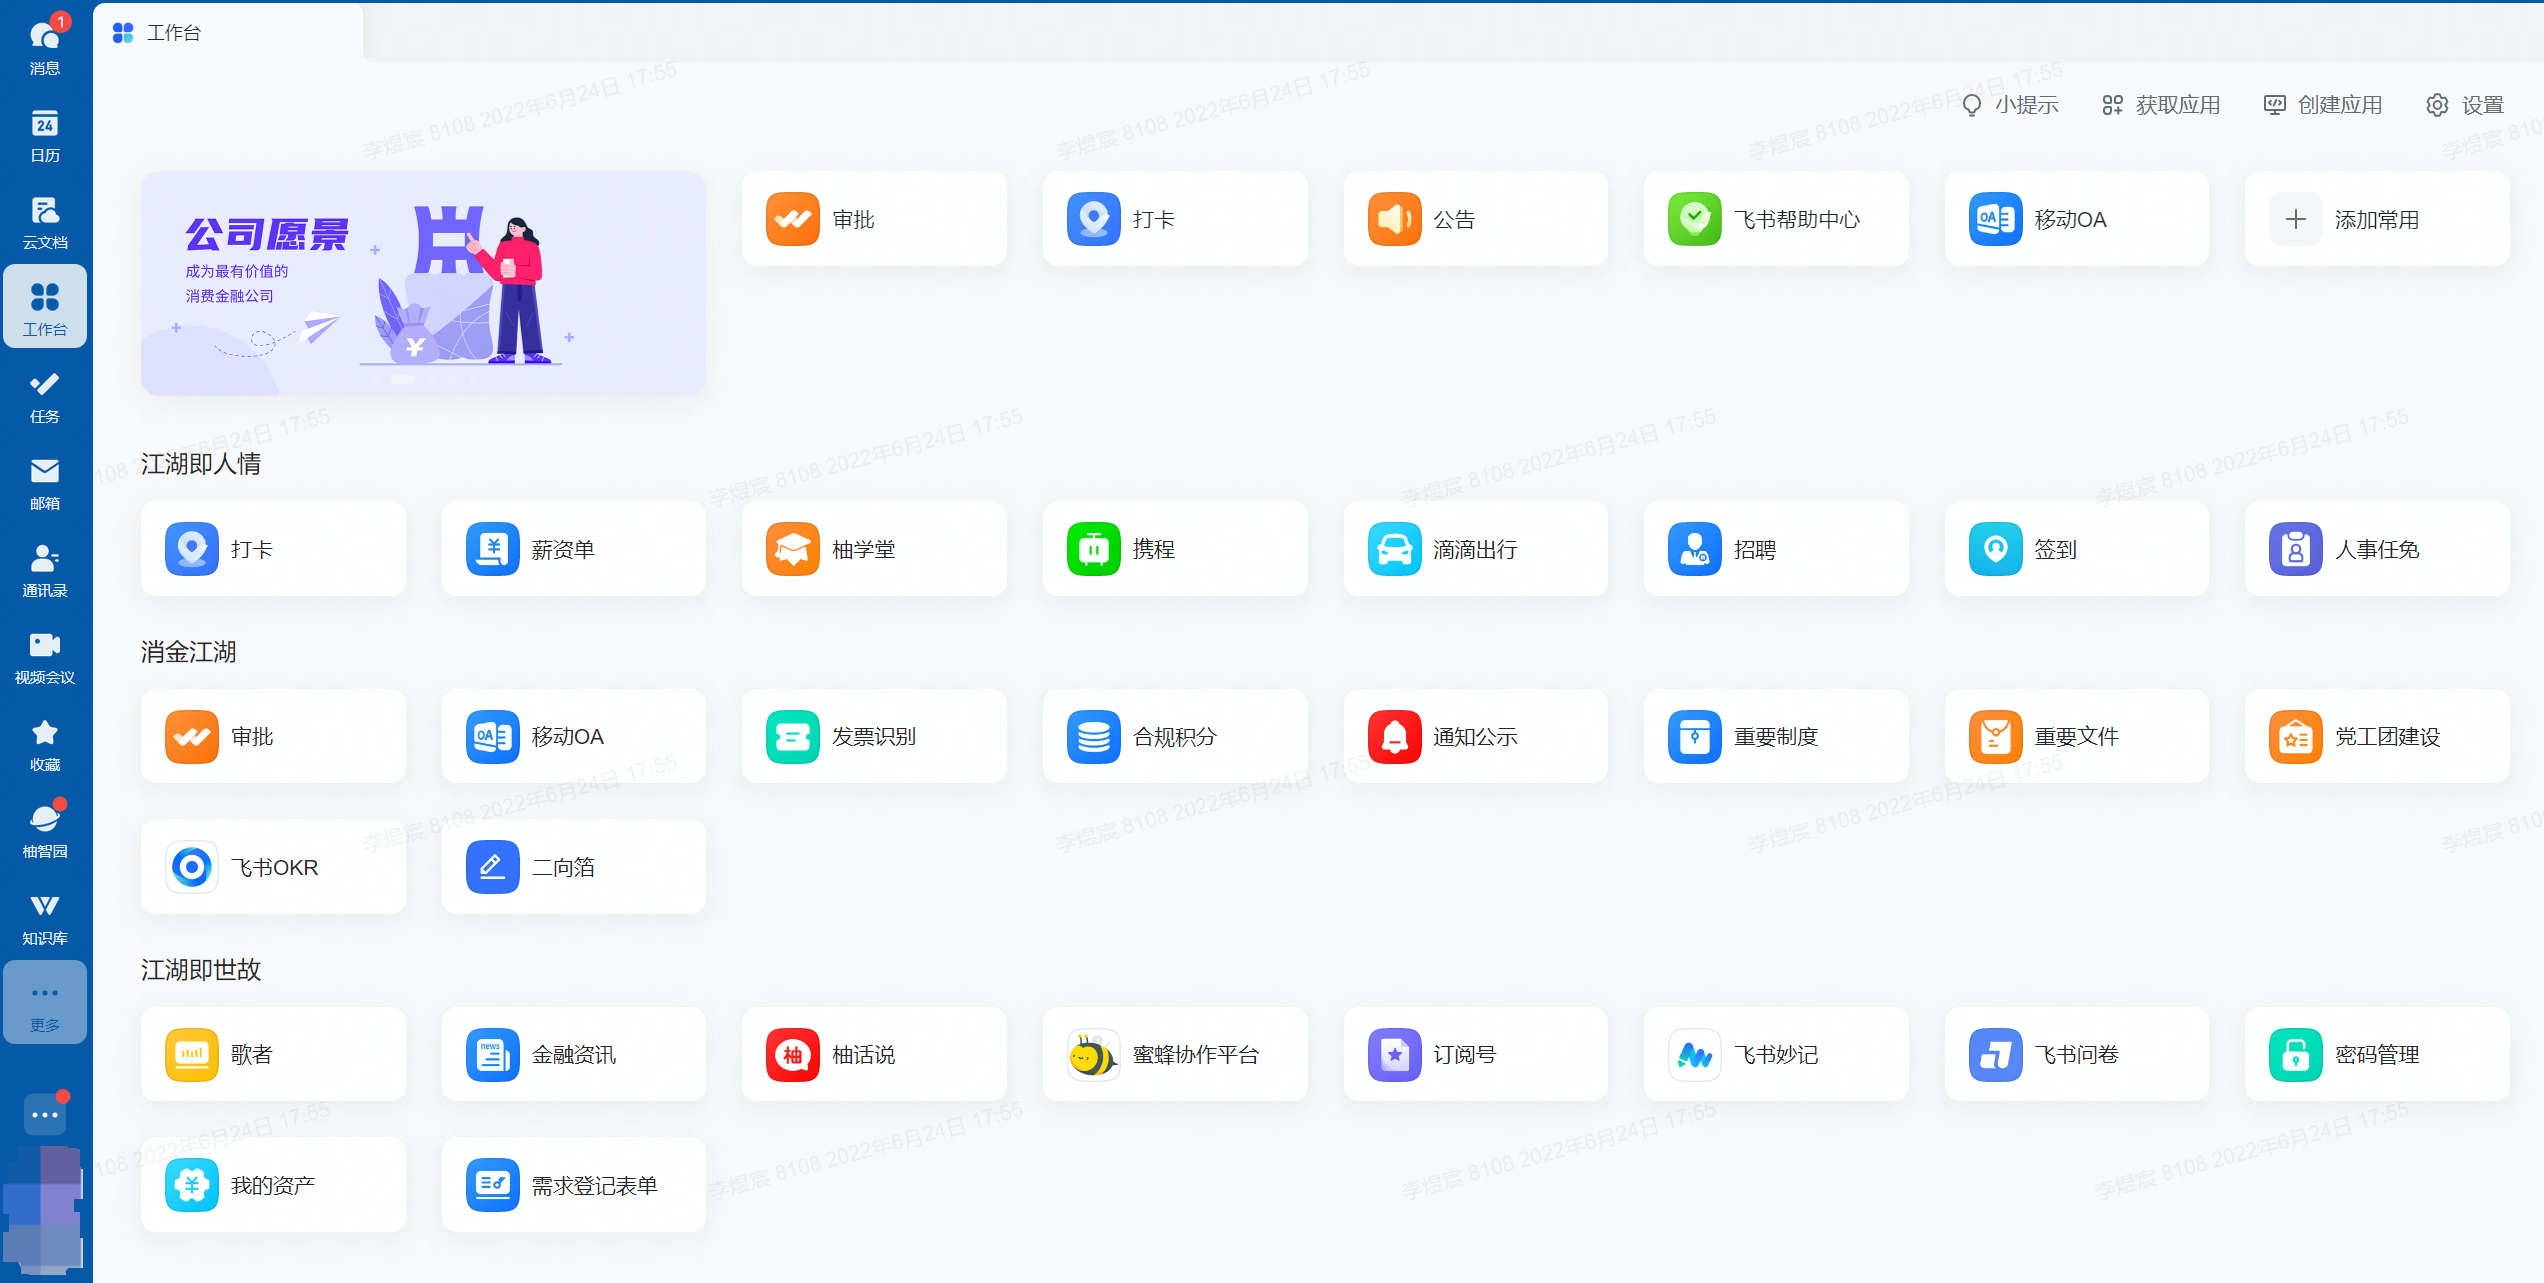Launch the 携程 app icon
This screenshot has height=1283, width=2544.
coord(1174,549)
